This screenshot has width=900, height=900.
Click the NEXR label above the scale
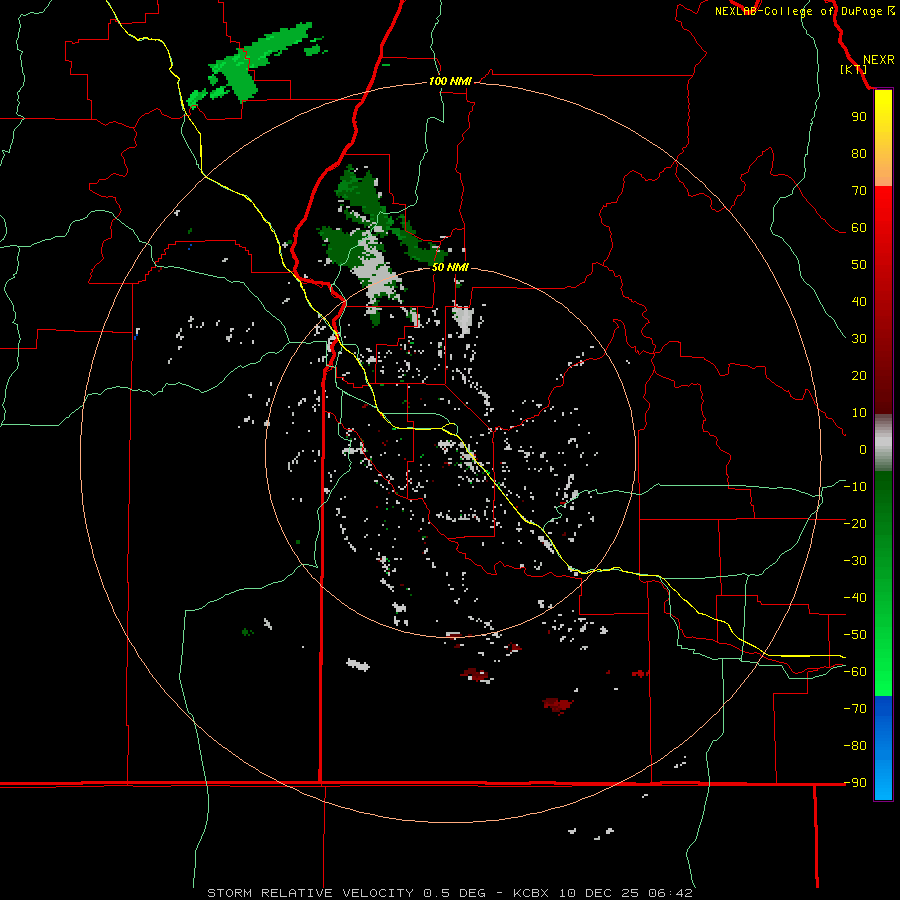tap(878, 60)
